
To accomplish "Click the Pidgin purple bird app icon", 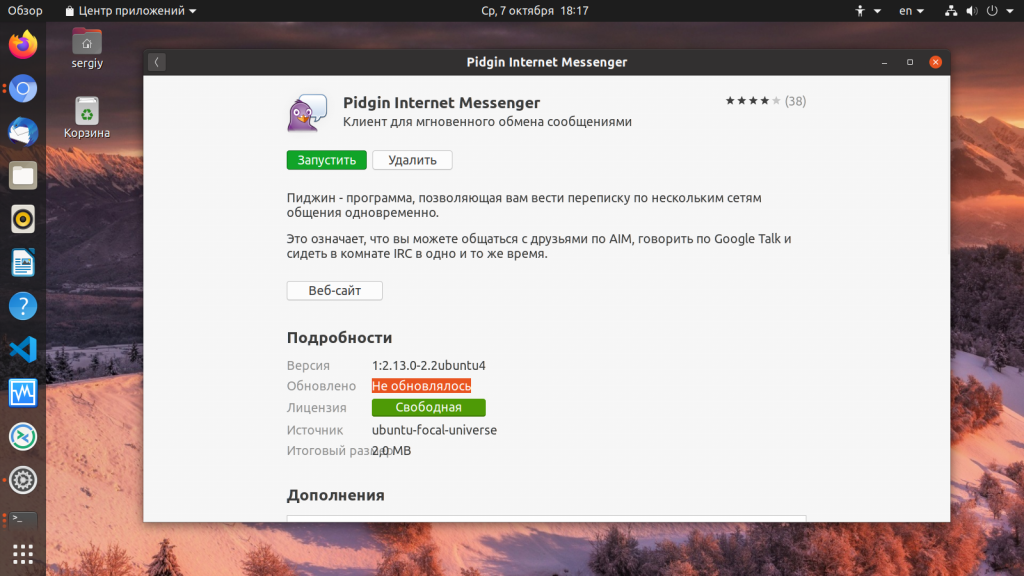I will pyautogui.click(x=307, y=112).
